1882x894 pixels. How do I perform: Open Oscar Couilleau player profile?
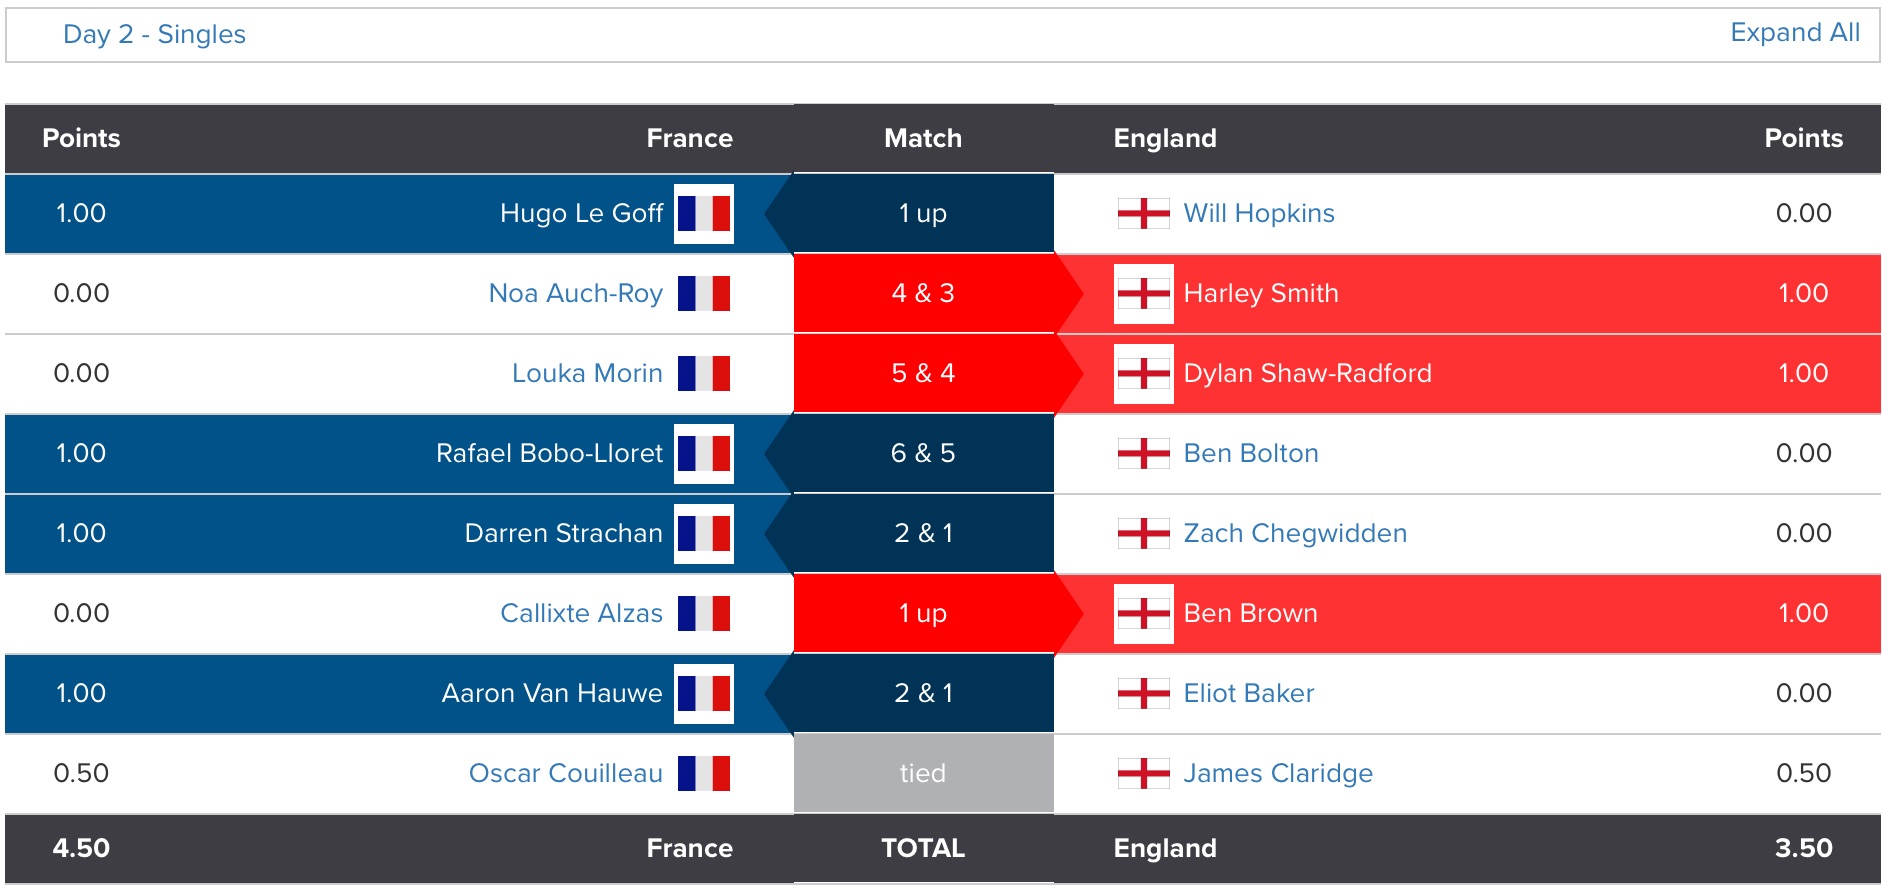tap(565, 774)
